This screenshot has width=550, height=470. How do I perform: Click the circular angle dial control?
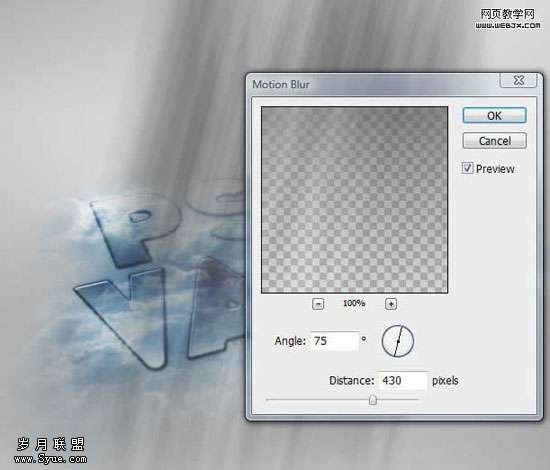click(397, 341)
